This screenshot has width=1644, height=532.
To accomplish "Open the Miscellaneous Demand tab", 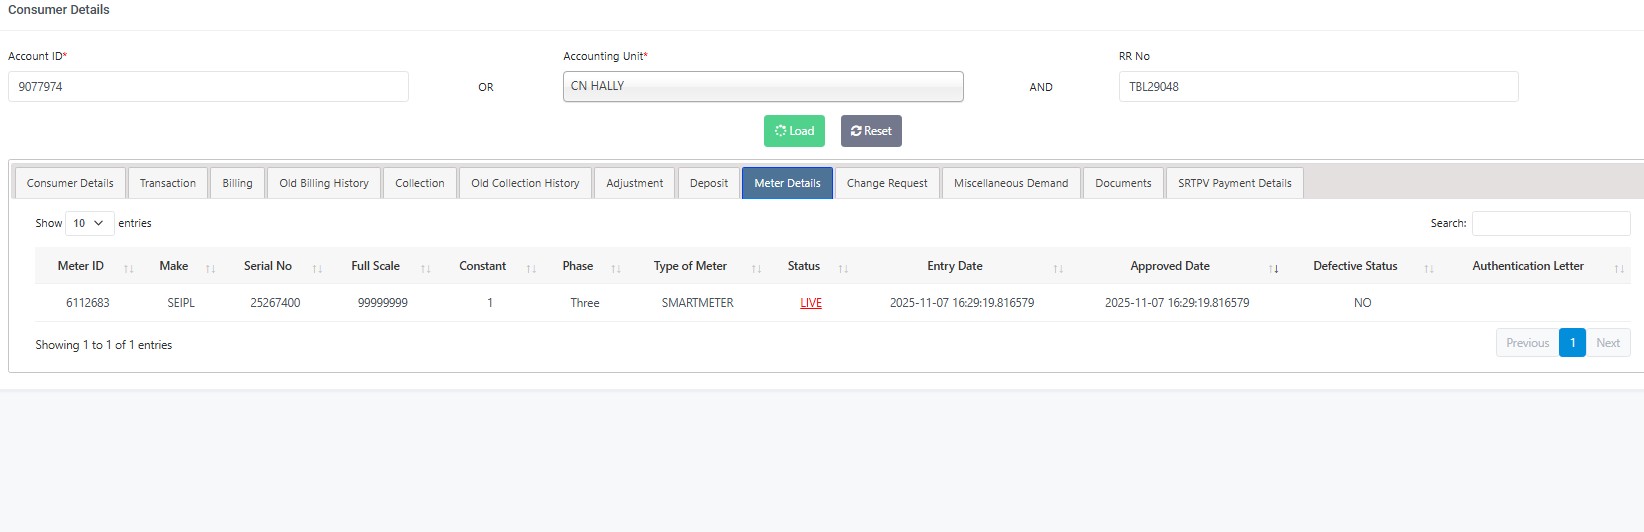I will pos(1011,183).
